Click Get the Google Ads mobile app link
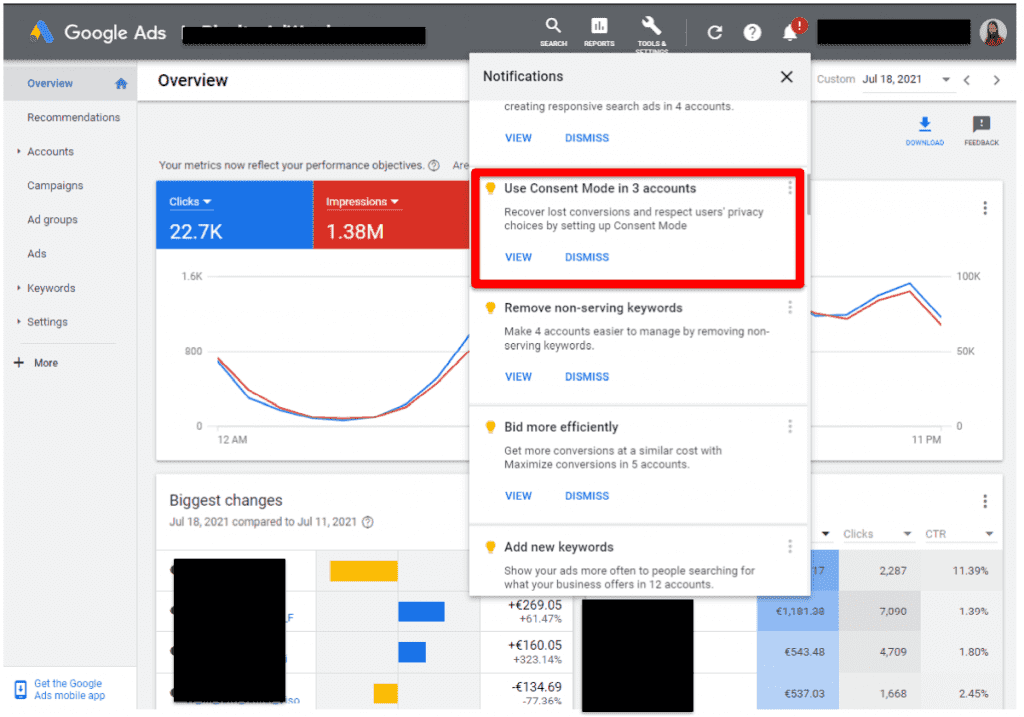 coord(69,690)
